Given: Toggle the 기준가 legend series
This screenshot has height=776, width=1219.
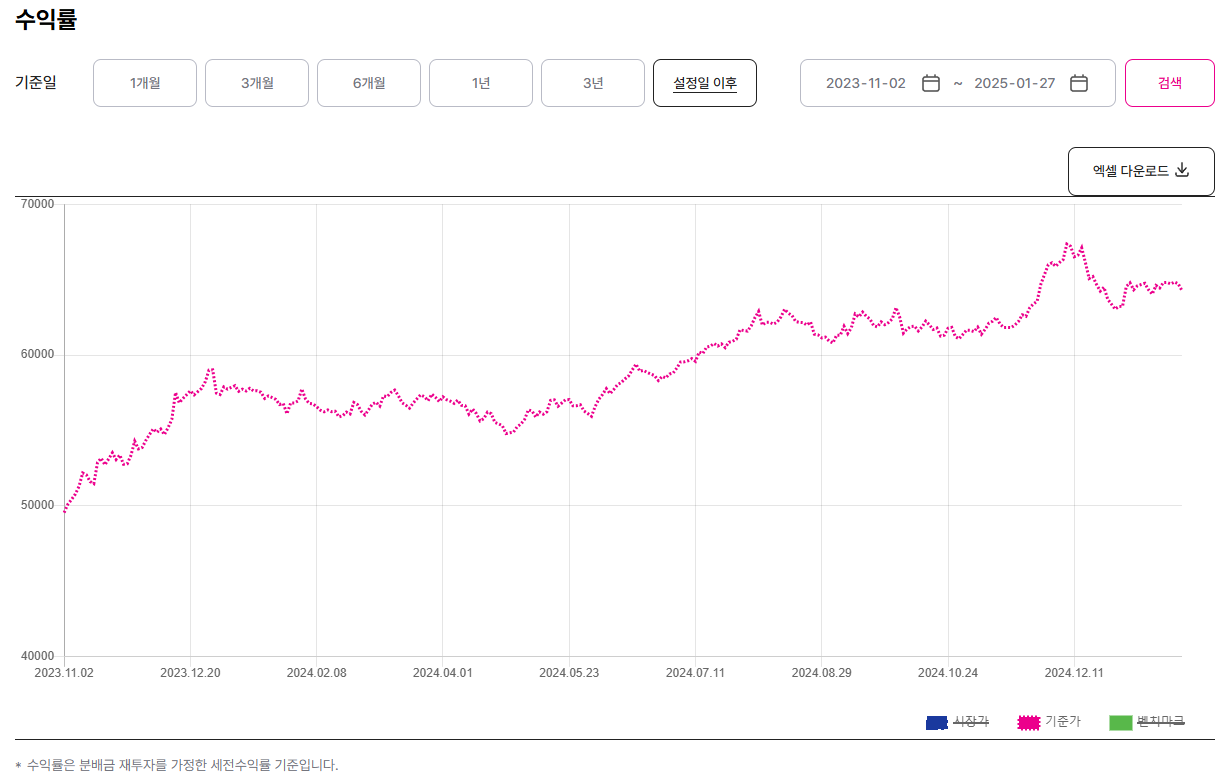Looking at the screenshot, I should coord(1048,722).
